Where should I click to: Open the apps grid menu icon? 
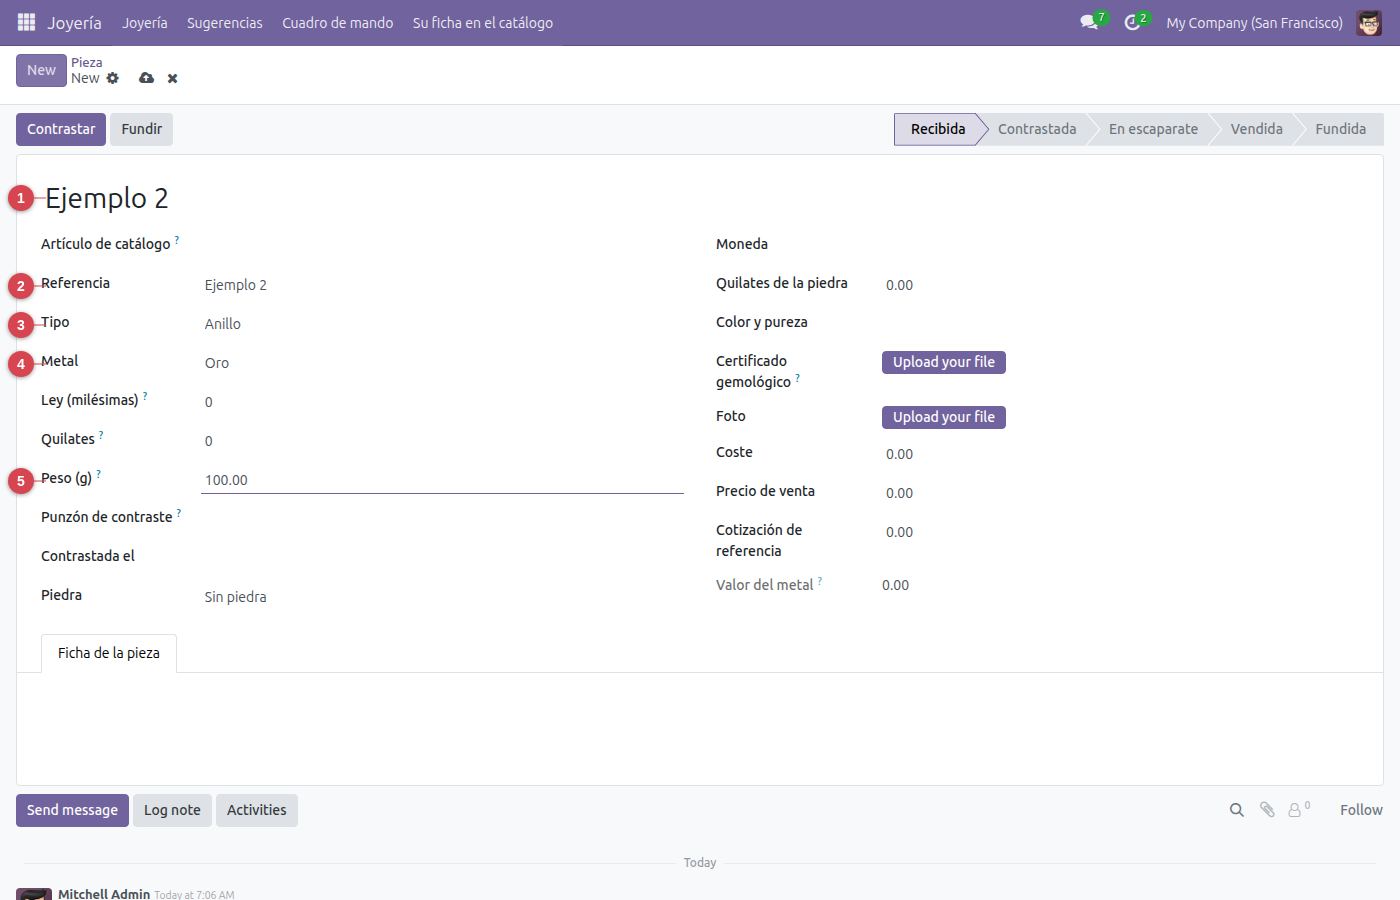point(27,22)
